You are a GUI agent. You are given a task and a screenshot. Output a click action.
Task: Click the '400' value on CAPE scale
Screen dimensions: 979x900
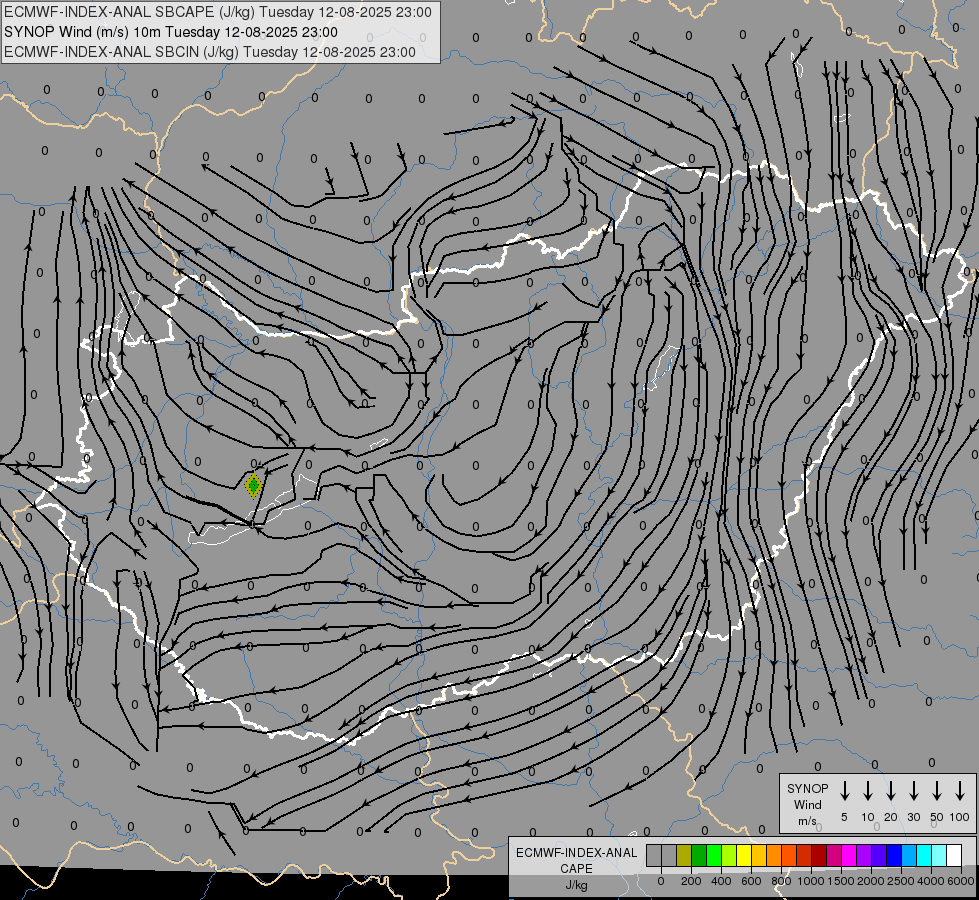(x=721, y=881)
